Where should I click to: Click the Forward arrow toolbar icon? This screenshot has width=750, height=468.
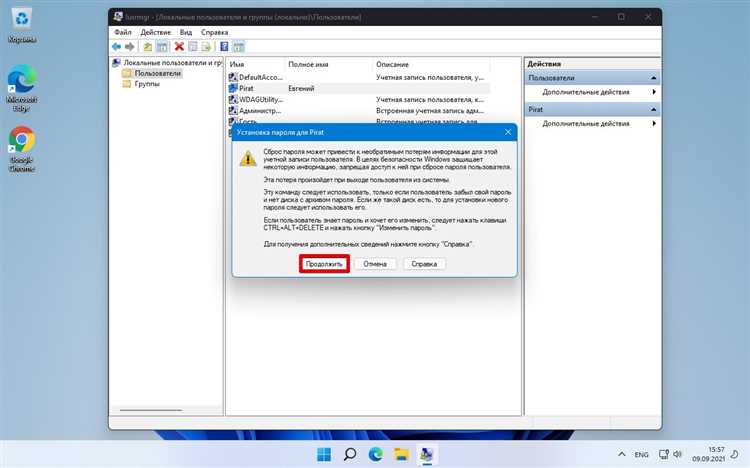[x=129, y=46]
